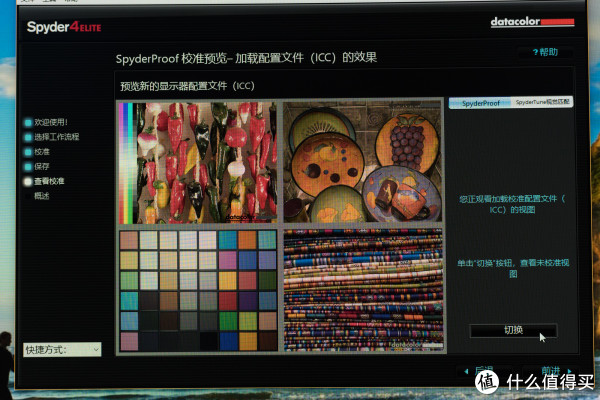600x400 pixels.
Task: Click the 保存 step bullet icon
Action: pos(27,167)
